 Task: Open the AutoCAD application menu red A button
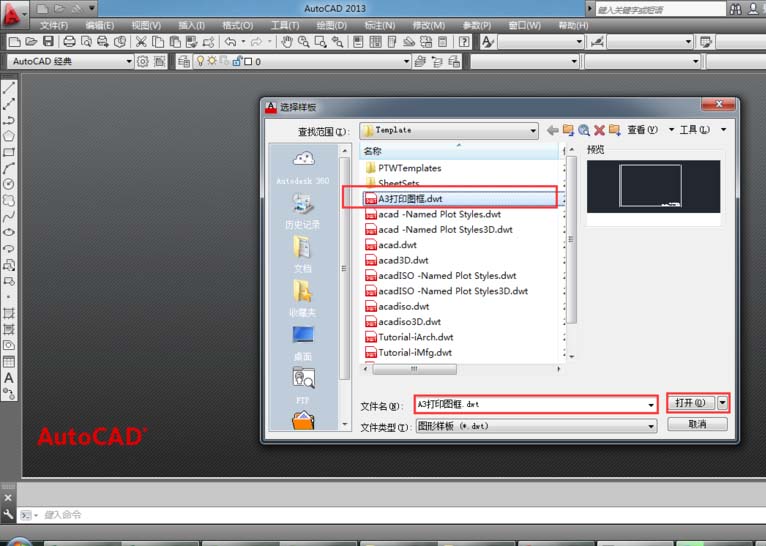tap(13, 13)
